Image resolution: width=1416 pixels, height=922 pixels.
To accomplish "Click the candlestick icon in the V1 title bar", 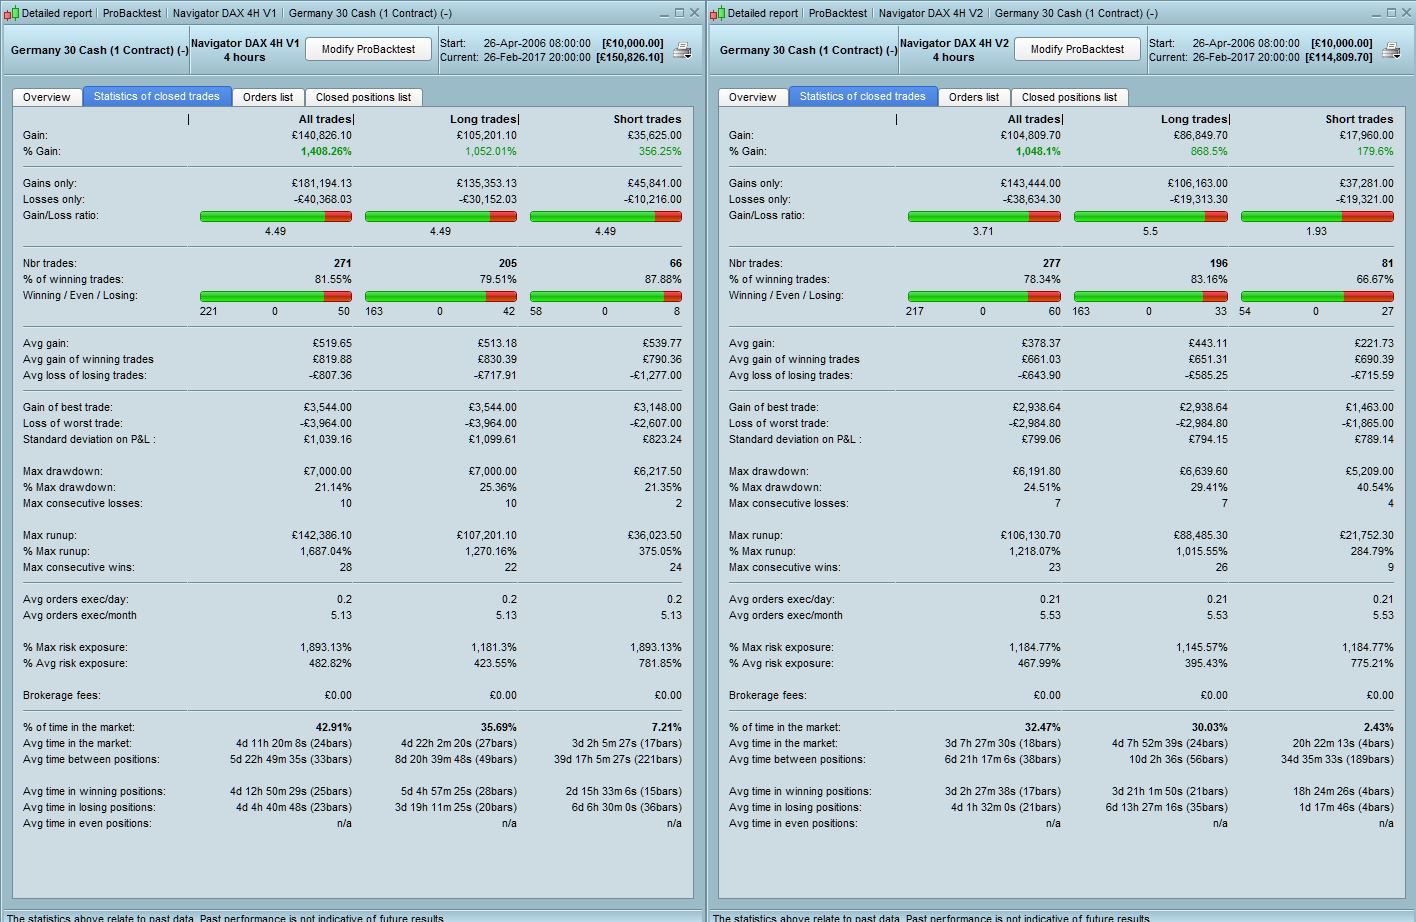I will point(12,13).
